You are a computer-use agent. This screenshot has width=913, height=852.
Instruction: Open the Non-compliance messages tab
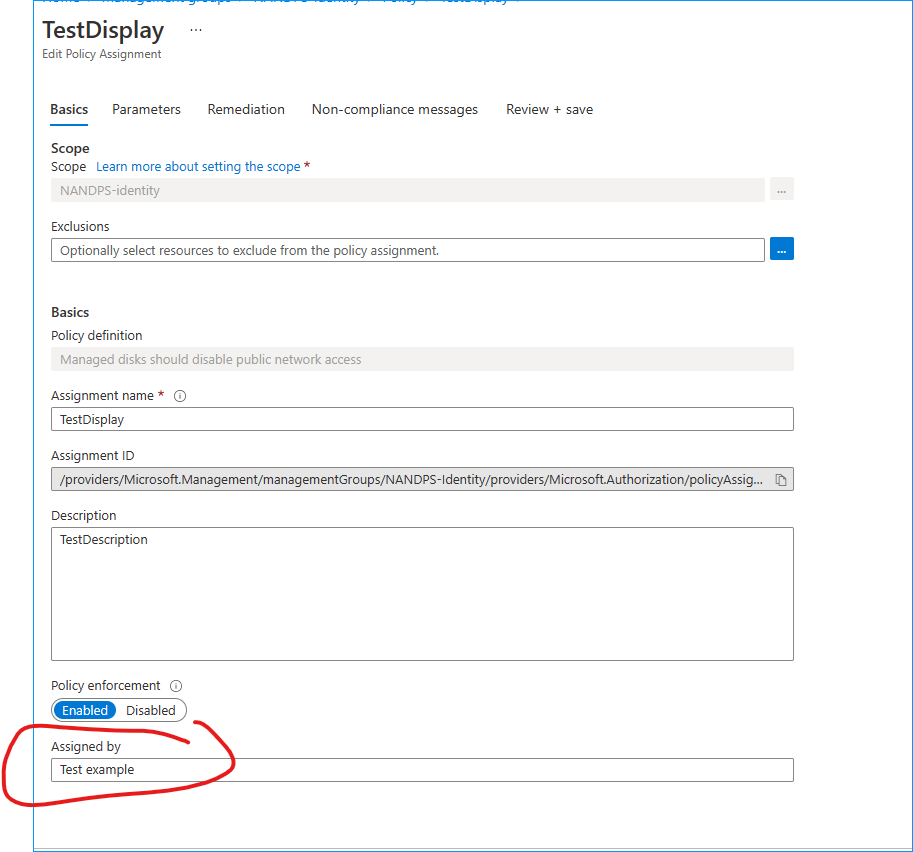tap(394, 109)
